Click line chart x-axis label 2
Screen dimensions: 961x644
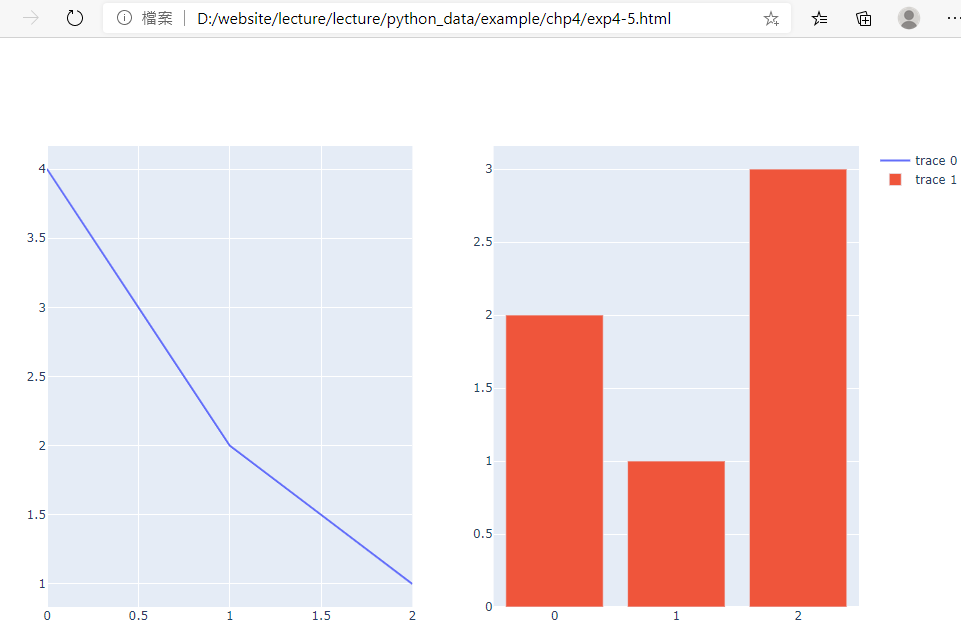click(x=412, y=616)
